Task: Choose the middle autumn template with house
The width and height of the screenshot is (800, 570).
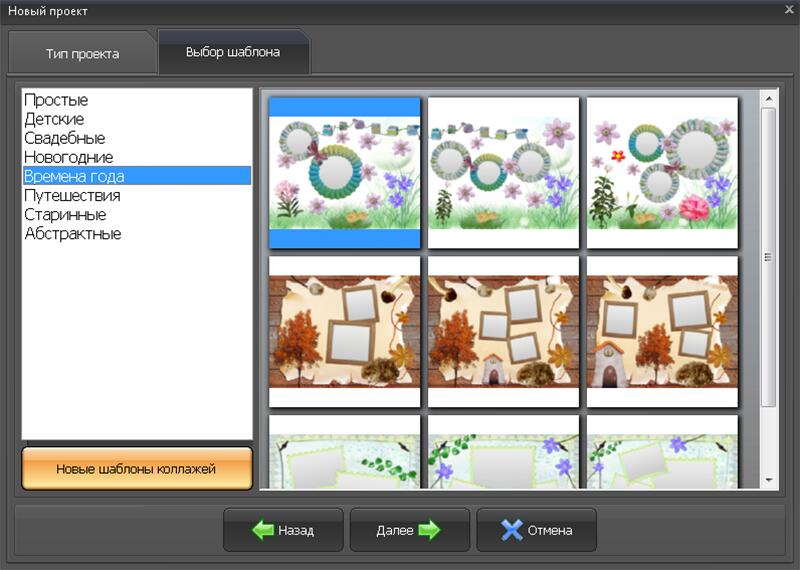Action: point(504,331)
